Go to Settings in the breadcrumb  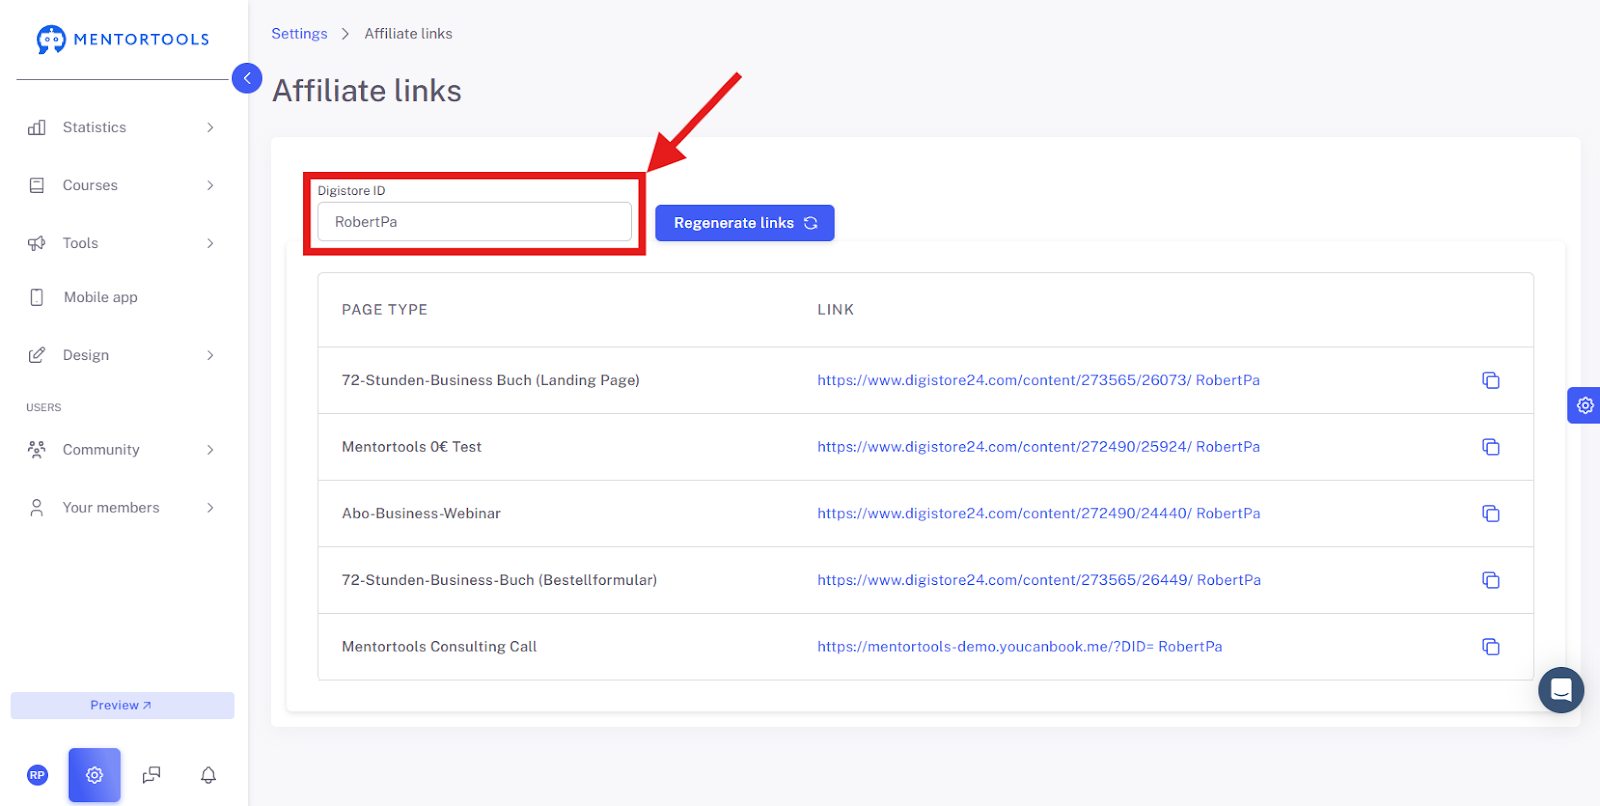point(299,33)
